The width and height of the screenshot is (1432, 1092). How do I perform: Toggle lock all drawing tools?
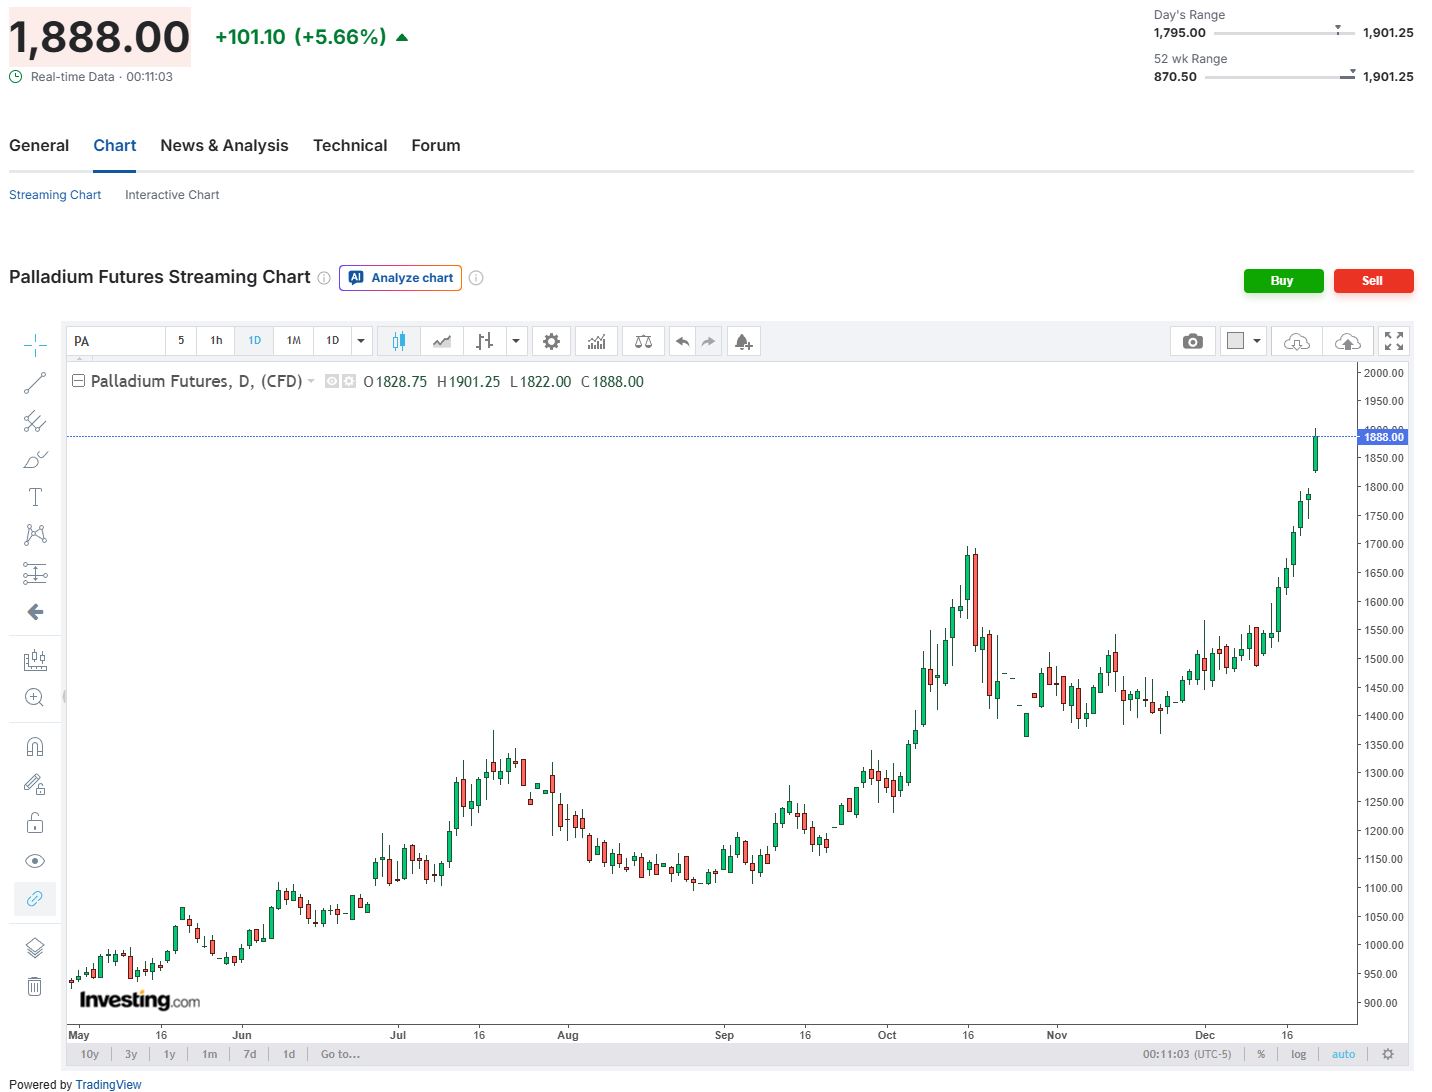35,823
